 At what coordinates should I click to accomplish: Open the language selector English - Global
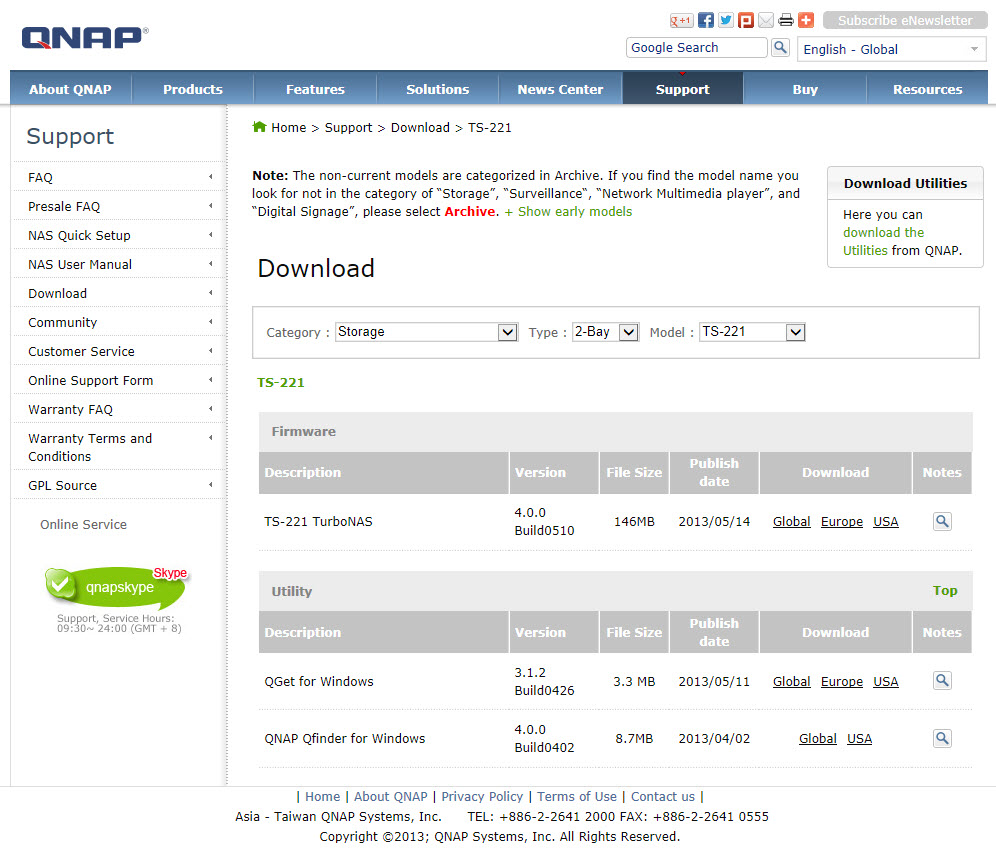(891, 50)
